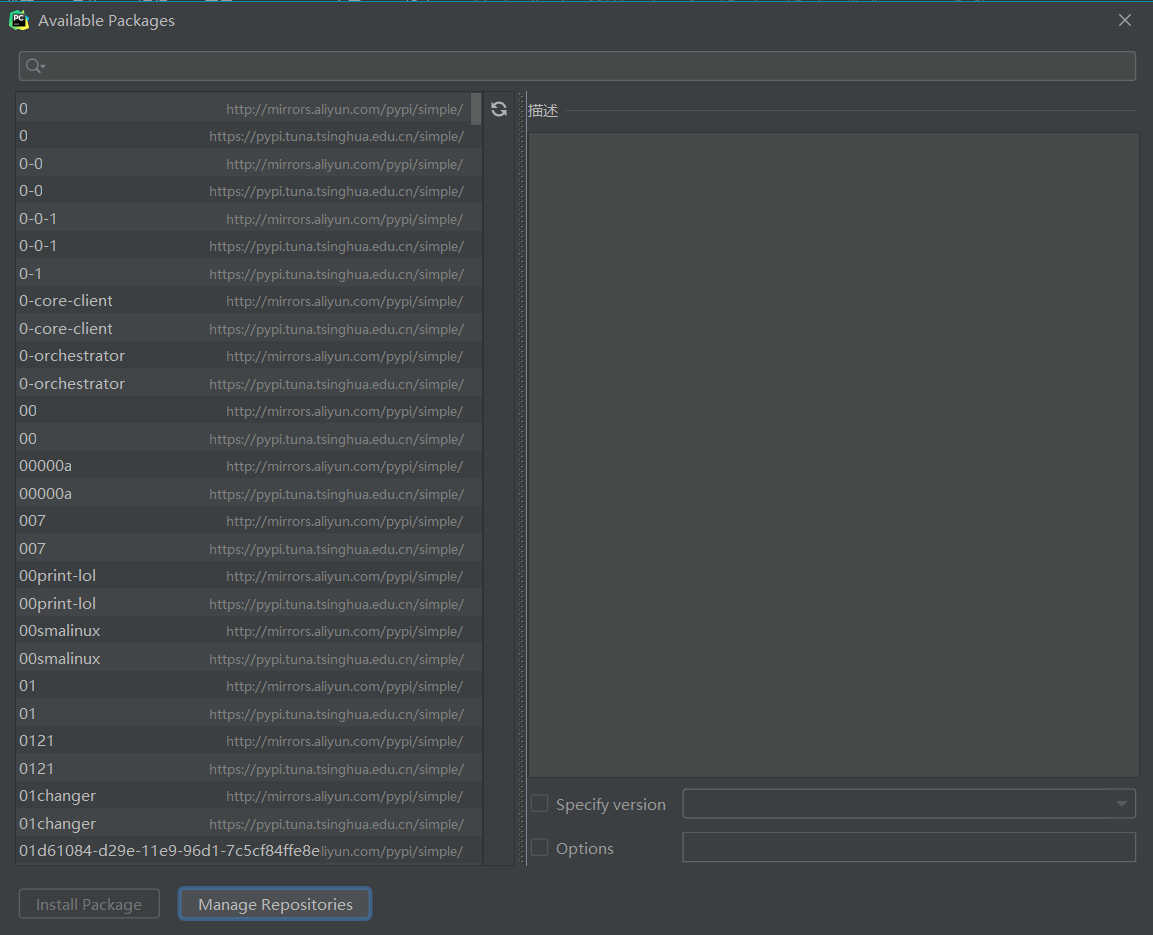Select 00print-lol from aliyun mirror

249,576
